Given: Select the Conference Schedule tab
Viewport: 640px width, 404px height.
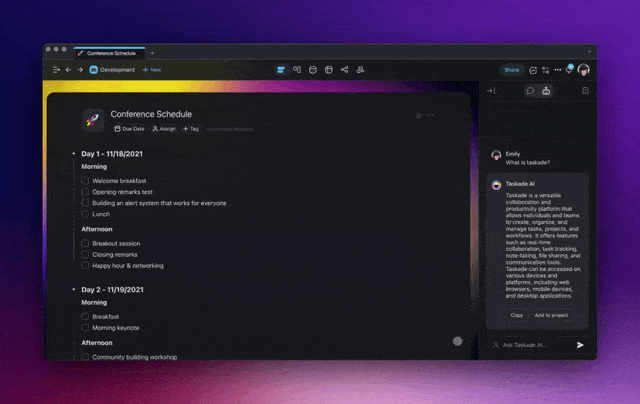Looking at the screenshot, I should [108, 52].
